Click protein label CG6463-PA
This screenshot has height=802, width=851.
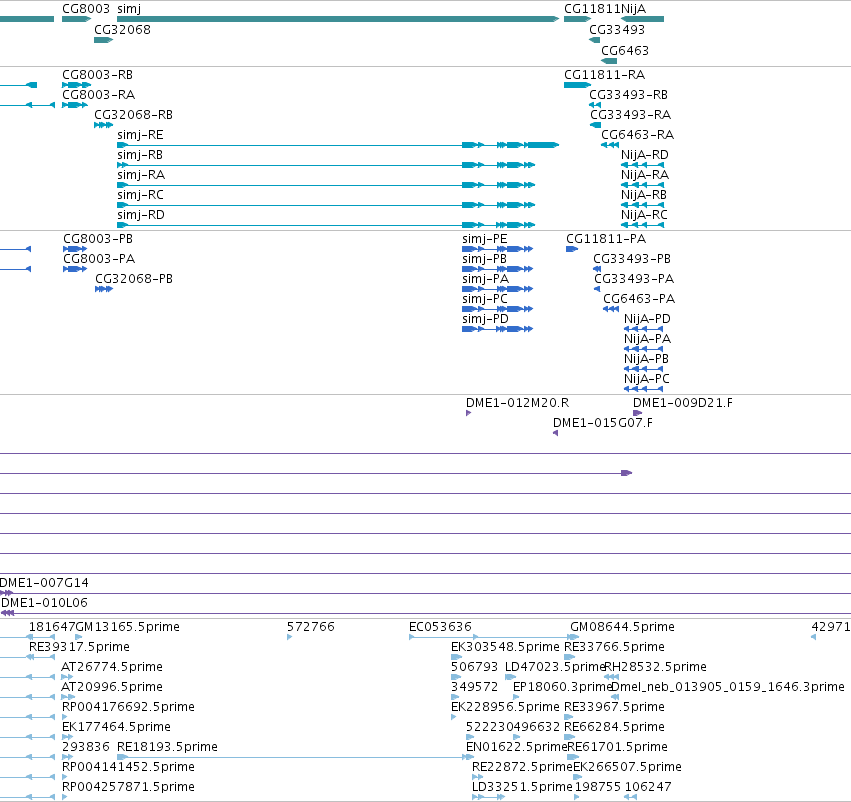(639, 299)
